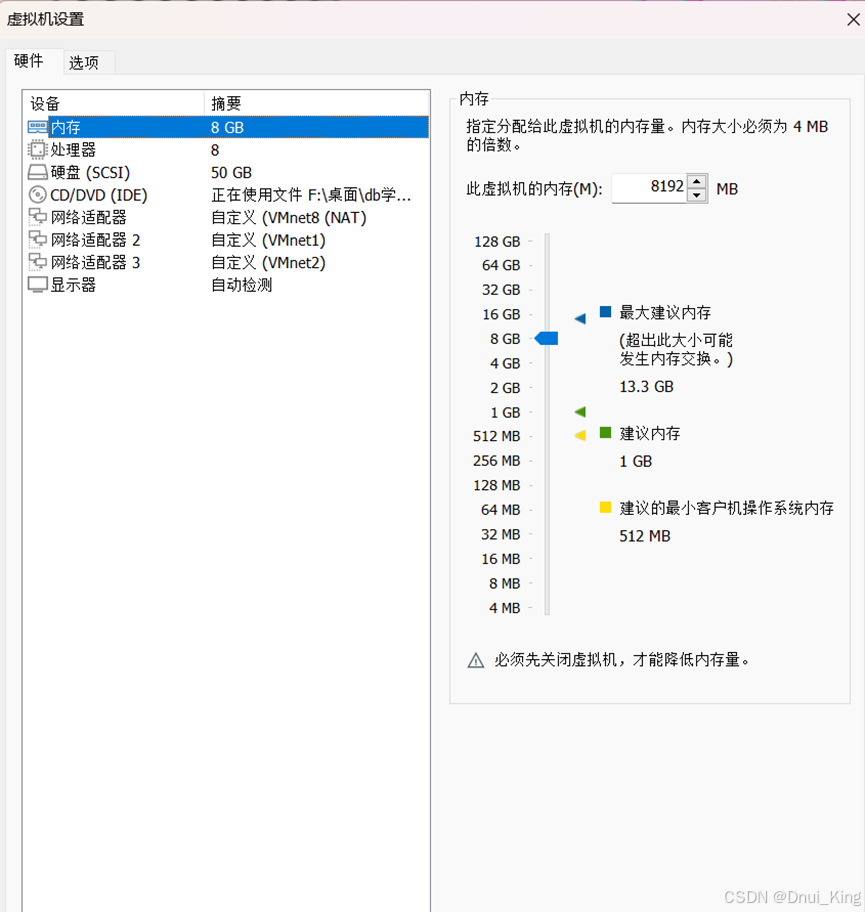The width and height of the screenshot is (865, 912).
Task: Select the 自定义 (VMnet8 (NAT) summary
Action: click(x=289, y=218)
